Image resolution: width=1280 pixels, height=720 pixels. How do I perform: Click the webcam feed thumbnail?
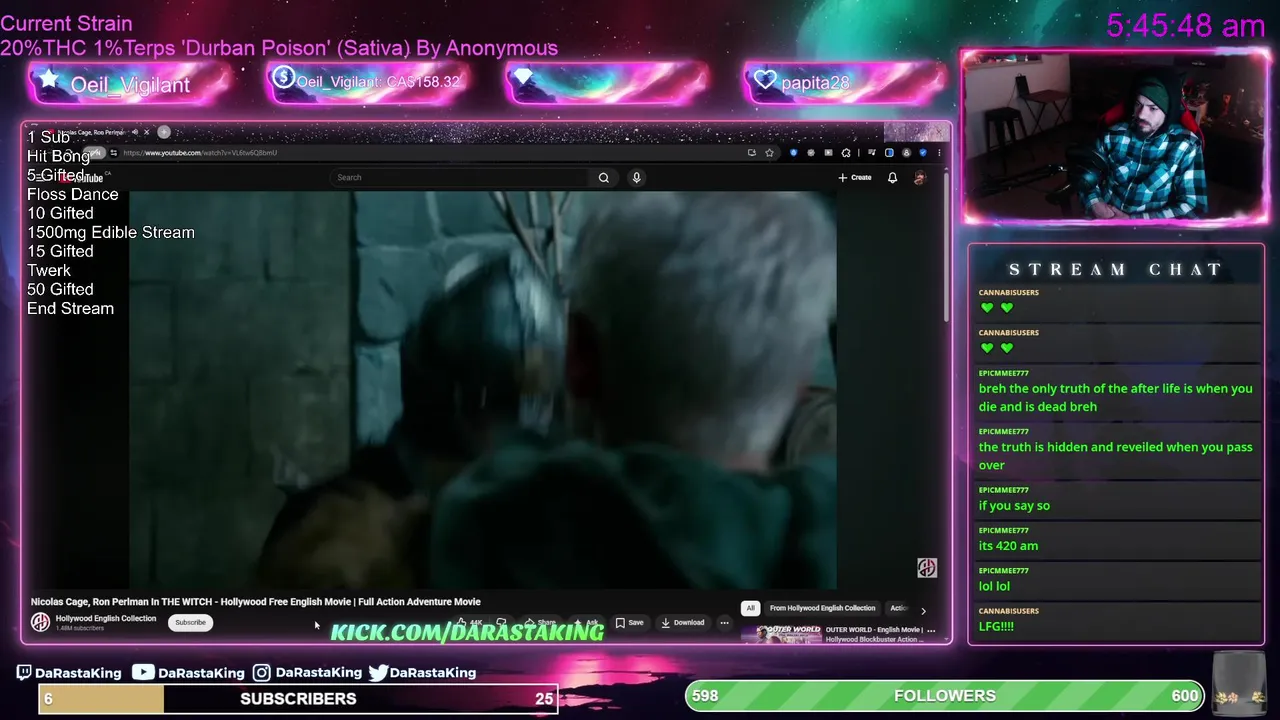(x=1114, y=137)
